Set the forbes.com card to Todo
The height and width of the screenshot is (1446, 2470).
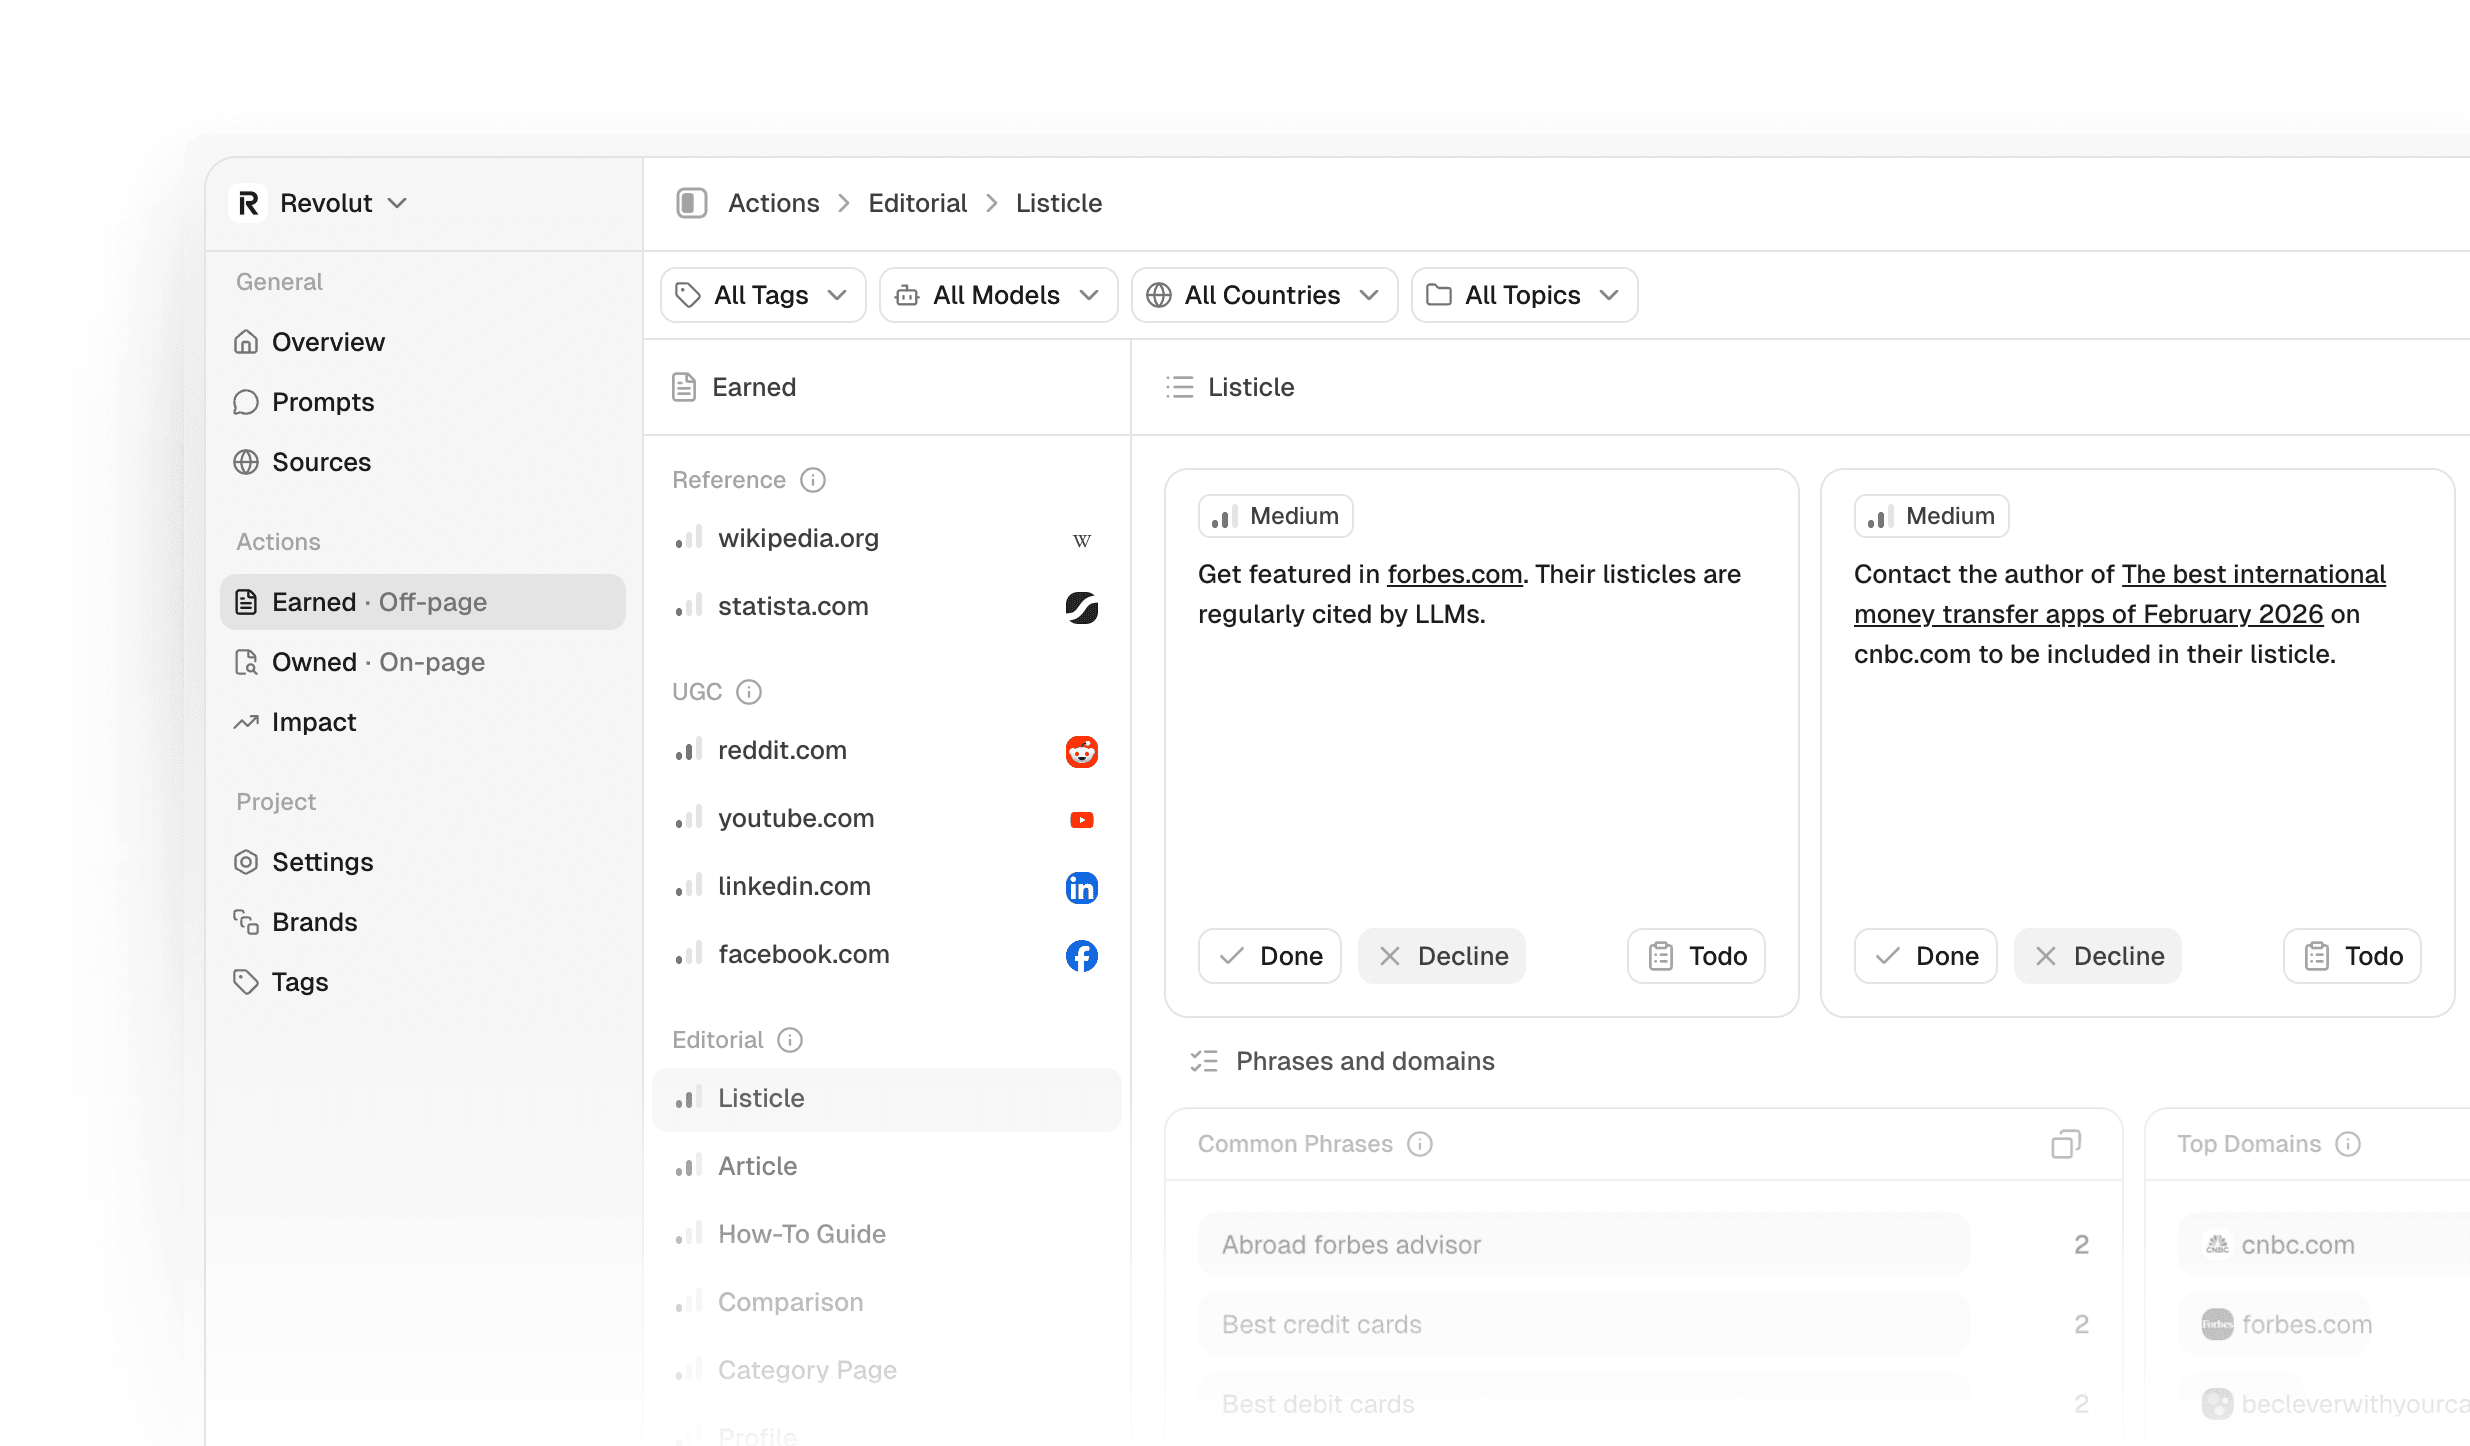1696,956
